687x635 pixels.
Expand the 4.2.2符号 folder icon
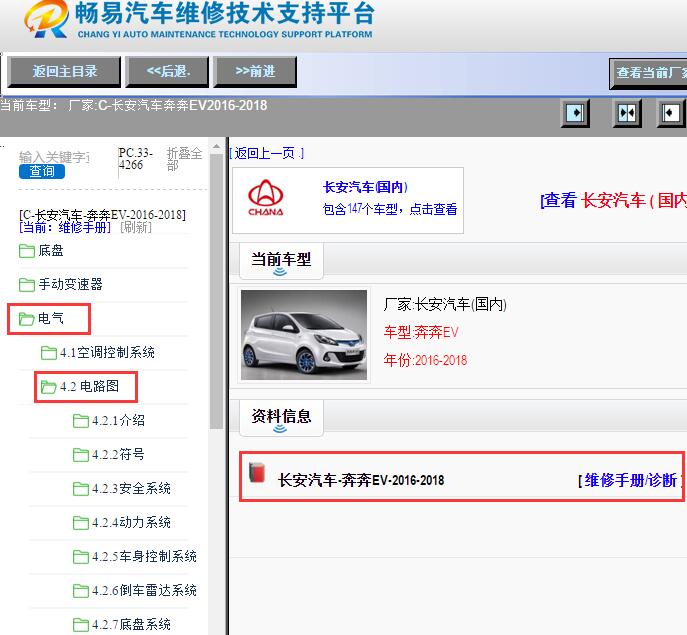pos(81,454)
